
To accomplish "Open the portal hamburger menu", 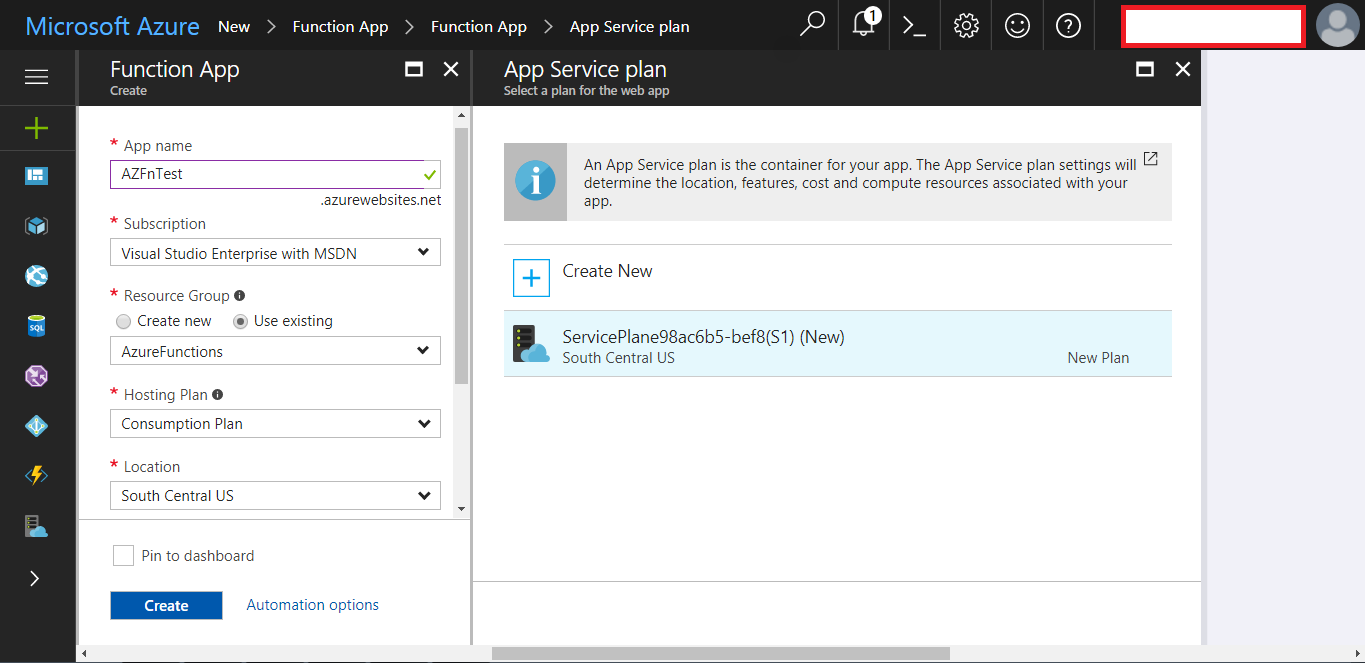I will 37,77.
